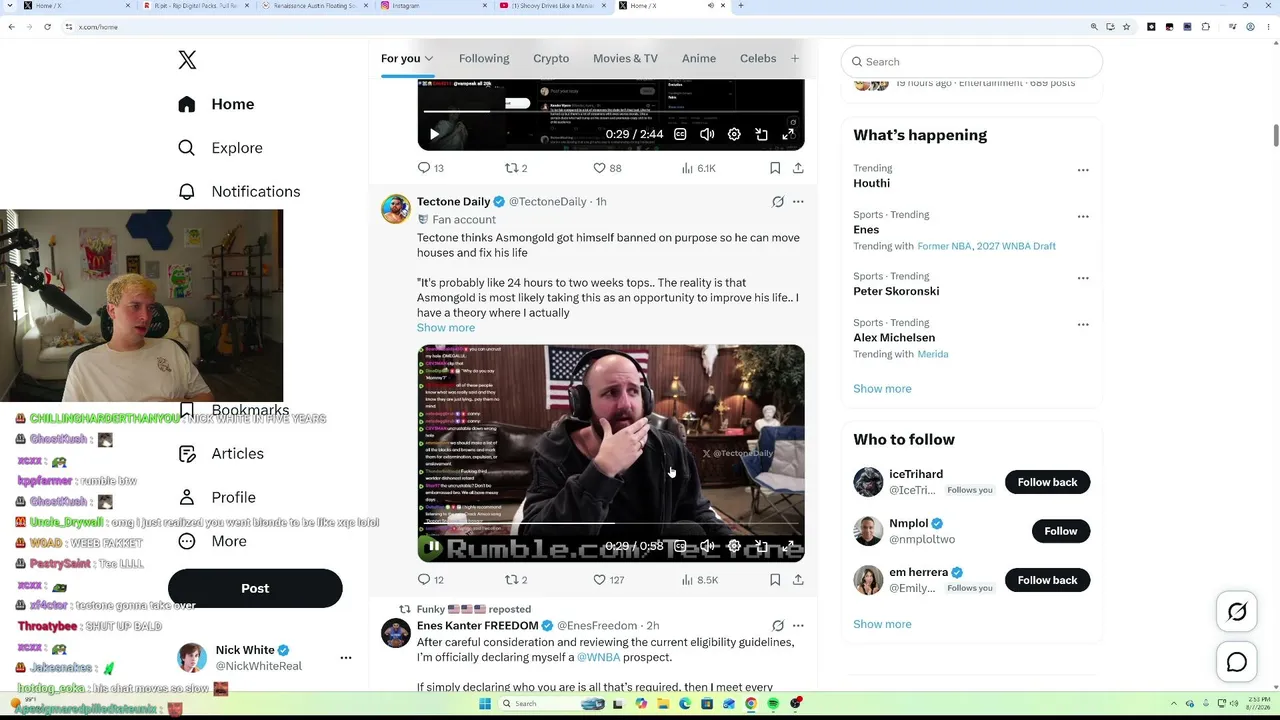The height and width of the screenshot is (720, 1280).
Task: Enable picture-in-picture on the 2:44 video
Action: tap(761, 134)
